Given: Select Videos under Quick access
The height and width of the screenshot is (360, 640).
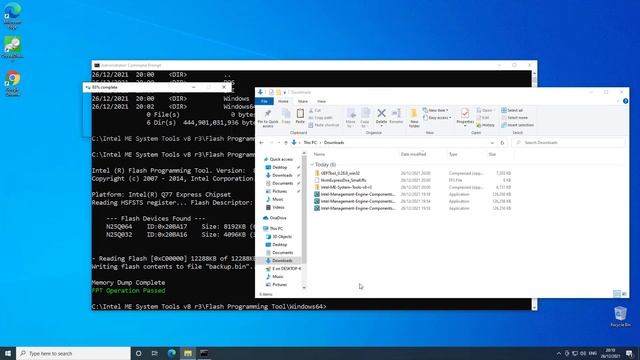Looking at the screenshot, I should click(x=278, y=207).
